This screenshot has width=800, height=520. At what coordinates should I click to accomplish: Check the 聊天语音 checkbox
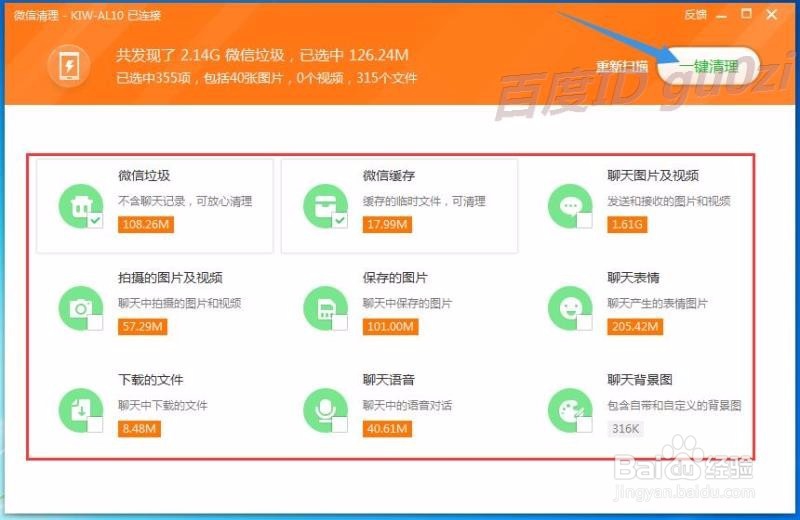[339, 425]
